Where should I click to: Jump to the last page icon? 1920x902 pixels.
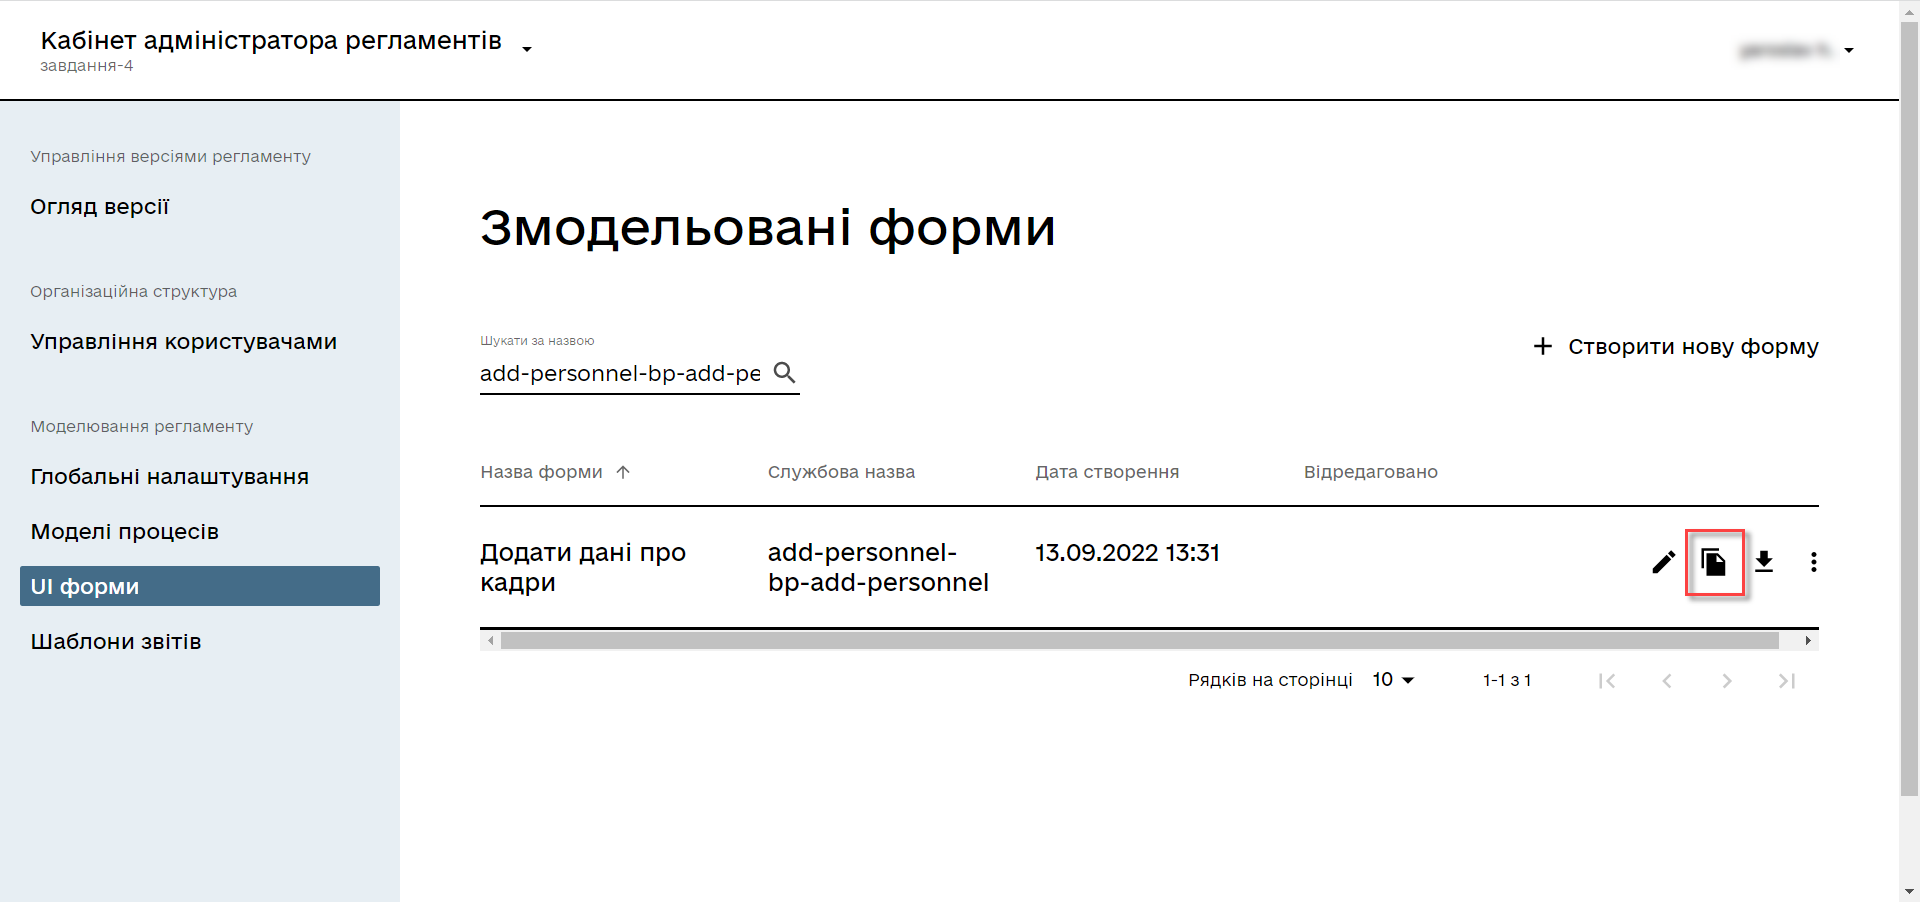tap(1787, 681)
